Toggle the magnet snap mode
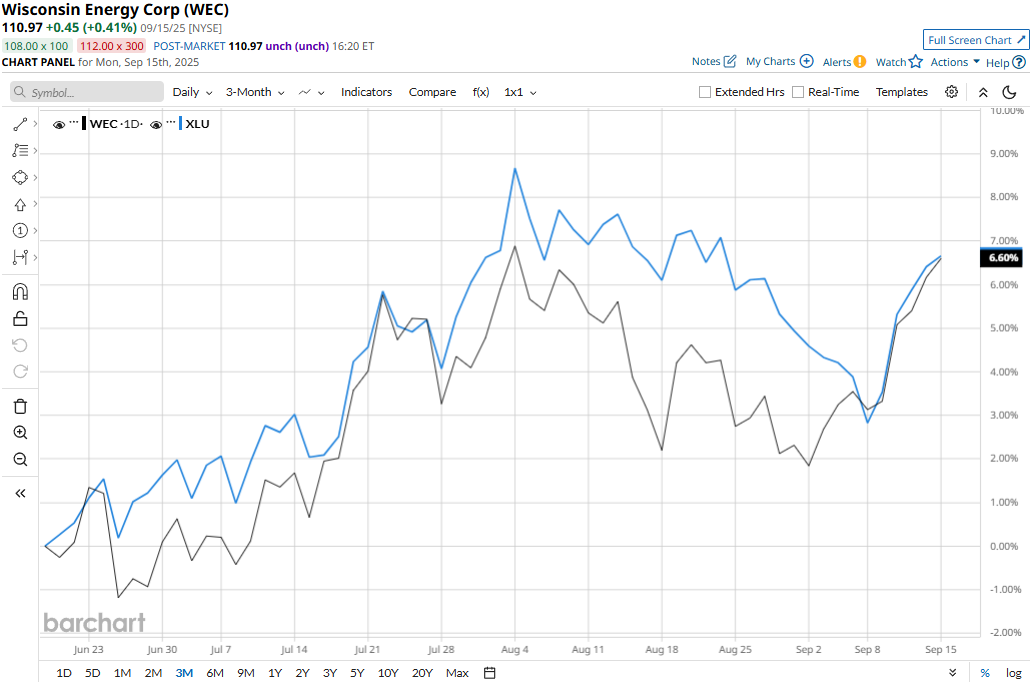Image resolution: width=1032 pixels, height=682 pixels. [20, 292]
